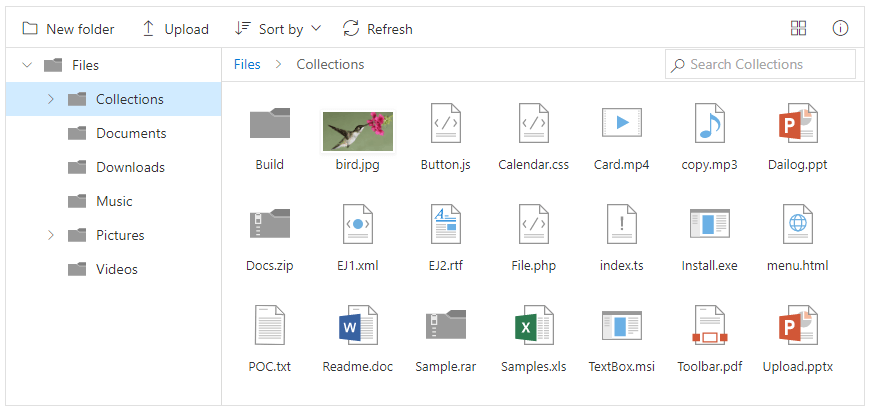Select the Docs.zip archive icon
The image size is (872, 412).
pos(269,225)
